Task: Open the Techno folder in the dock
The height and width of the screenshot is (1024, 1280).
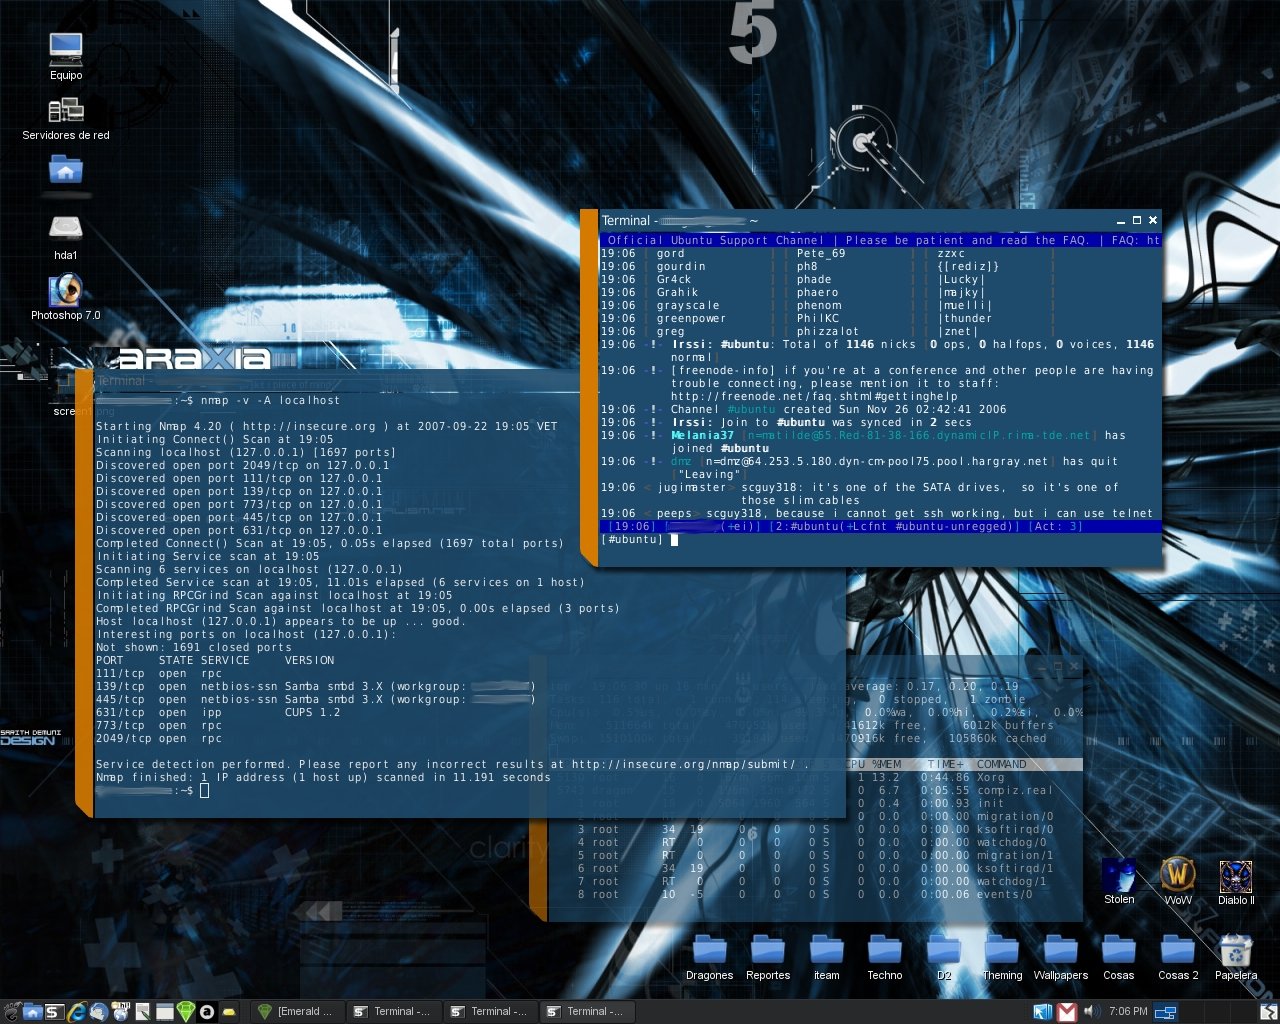Action: click(x=884, y=952)
